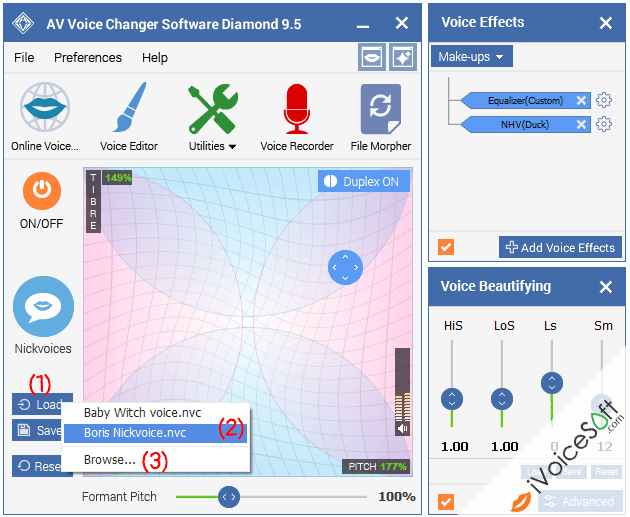Click the lips panel icon in menu bar
The image size is (630, 517).
tap(372, 57)
